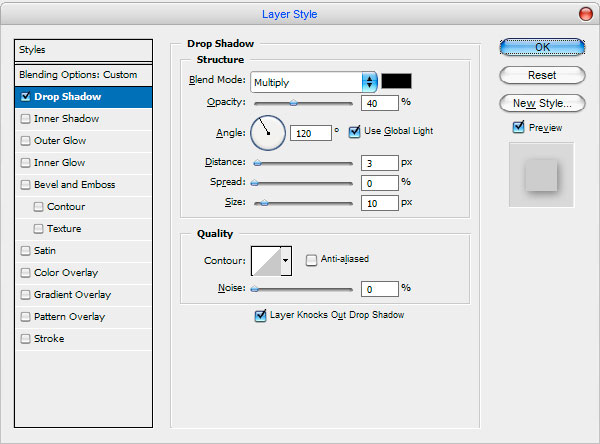Open the Color Overlay settings row
Viewport: 600px width, 444px height.
click(x=83, y=273)
